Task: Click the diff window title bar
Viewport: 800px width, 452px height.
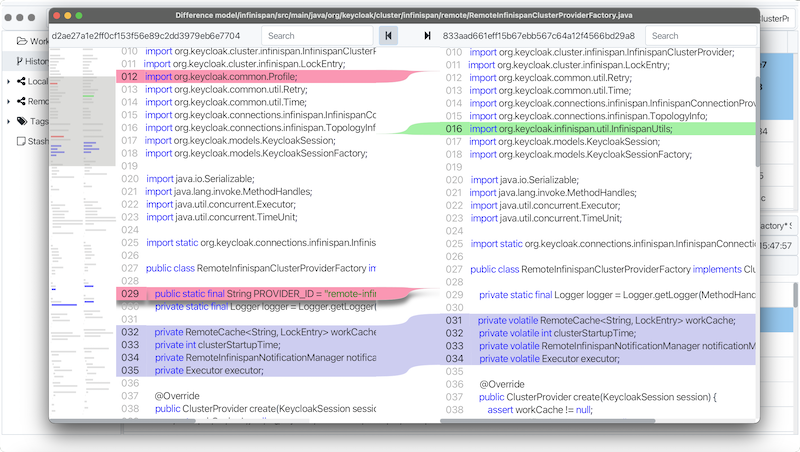Action: [x=404, y=15]
